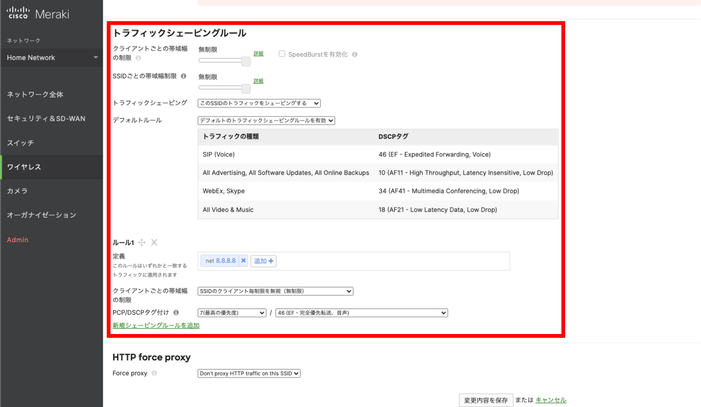Go to セキュリティ＆SD-WAN menu

[46, 119]
